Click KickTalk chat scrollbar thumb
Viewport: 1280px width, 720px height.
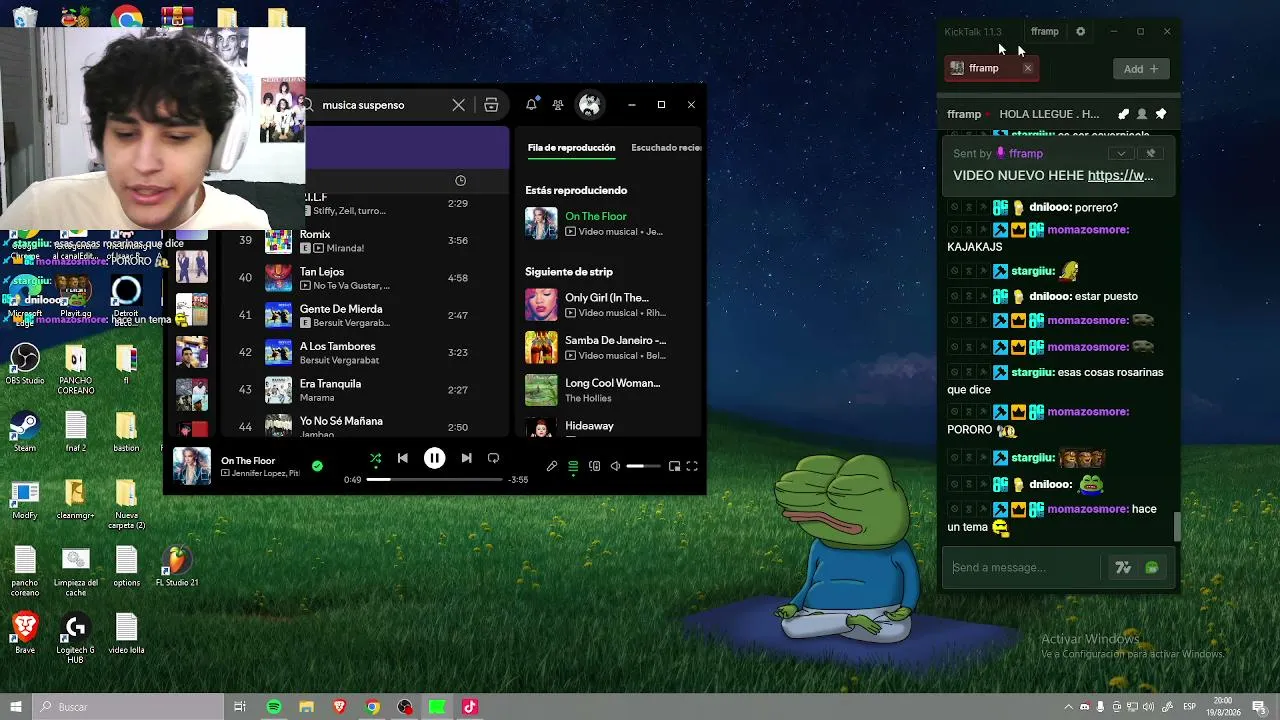click(1177, 526)
